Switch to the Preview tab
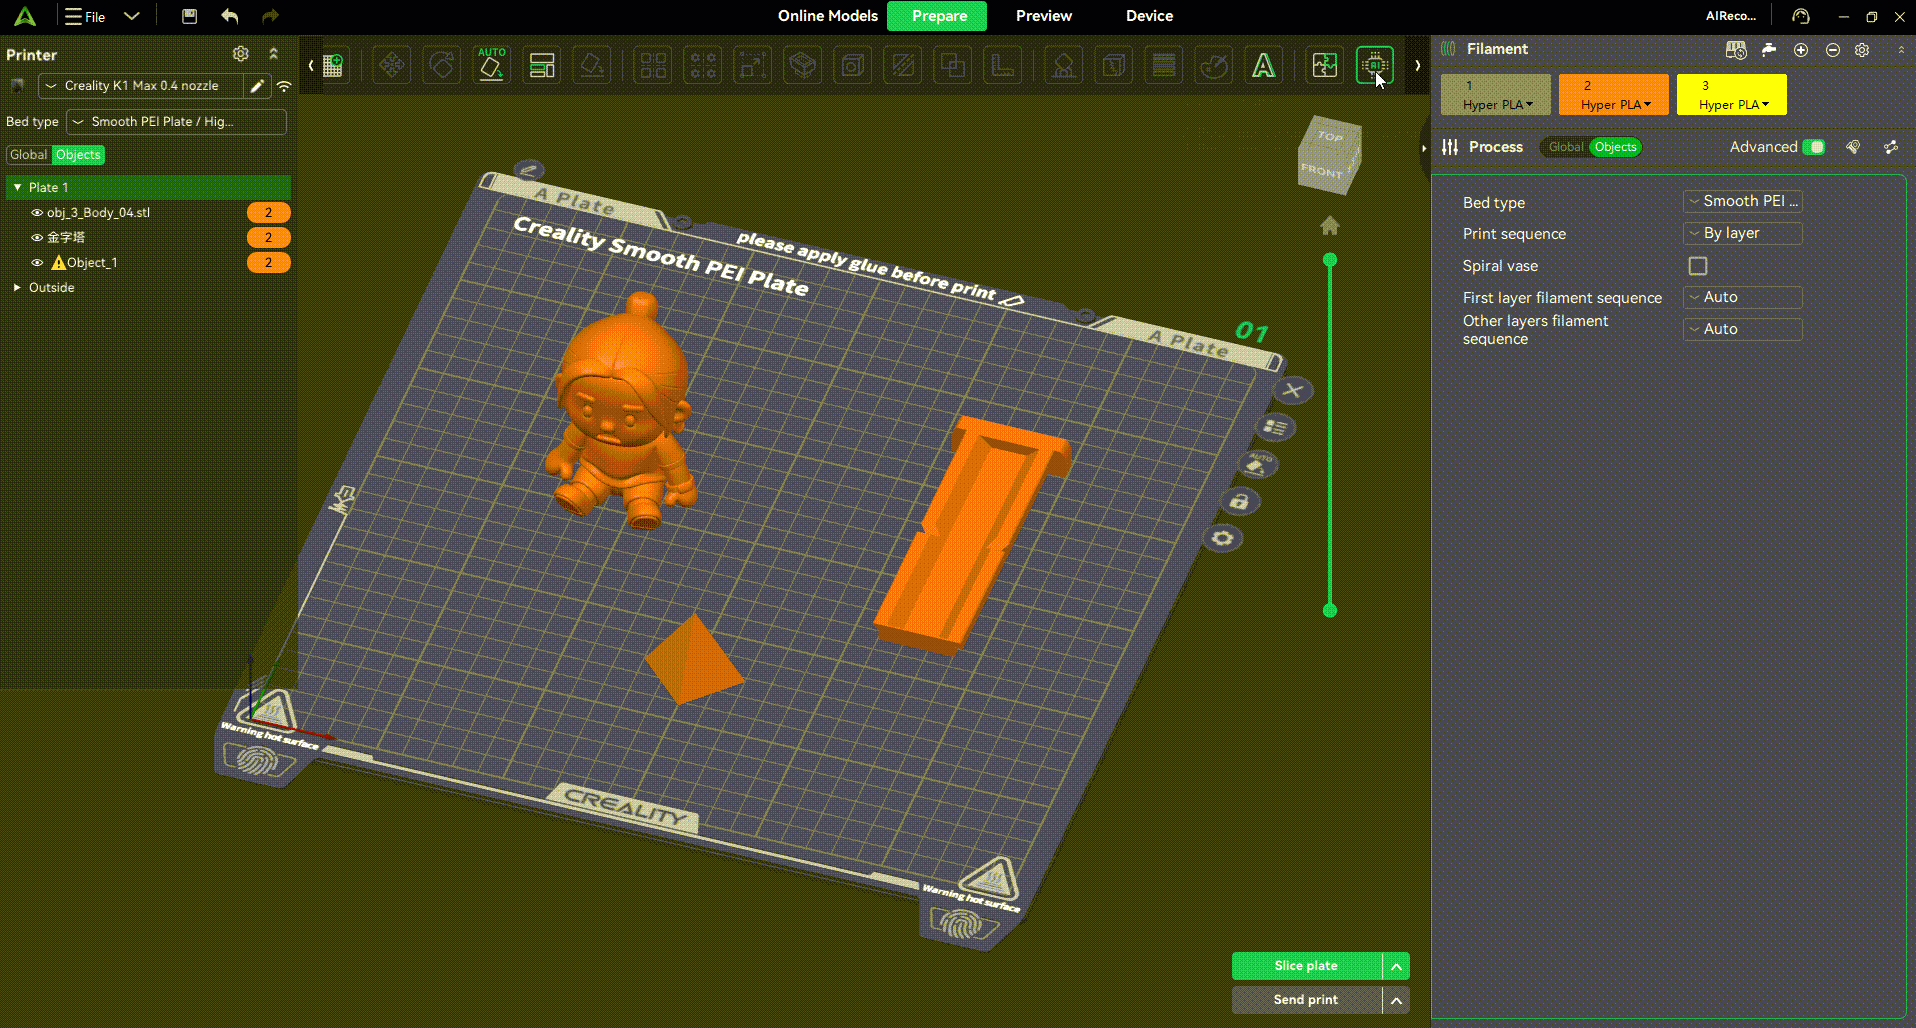1916x1028 pixels. coord(1043,16)
